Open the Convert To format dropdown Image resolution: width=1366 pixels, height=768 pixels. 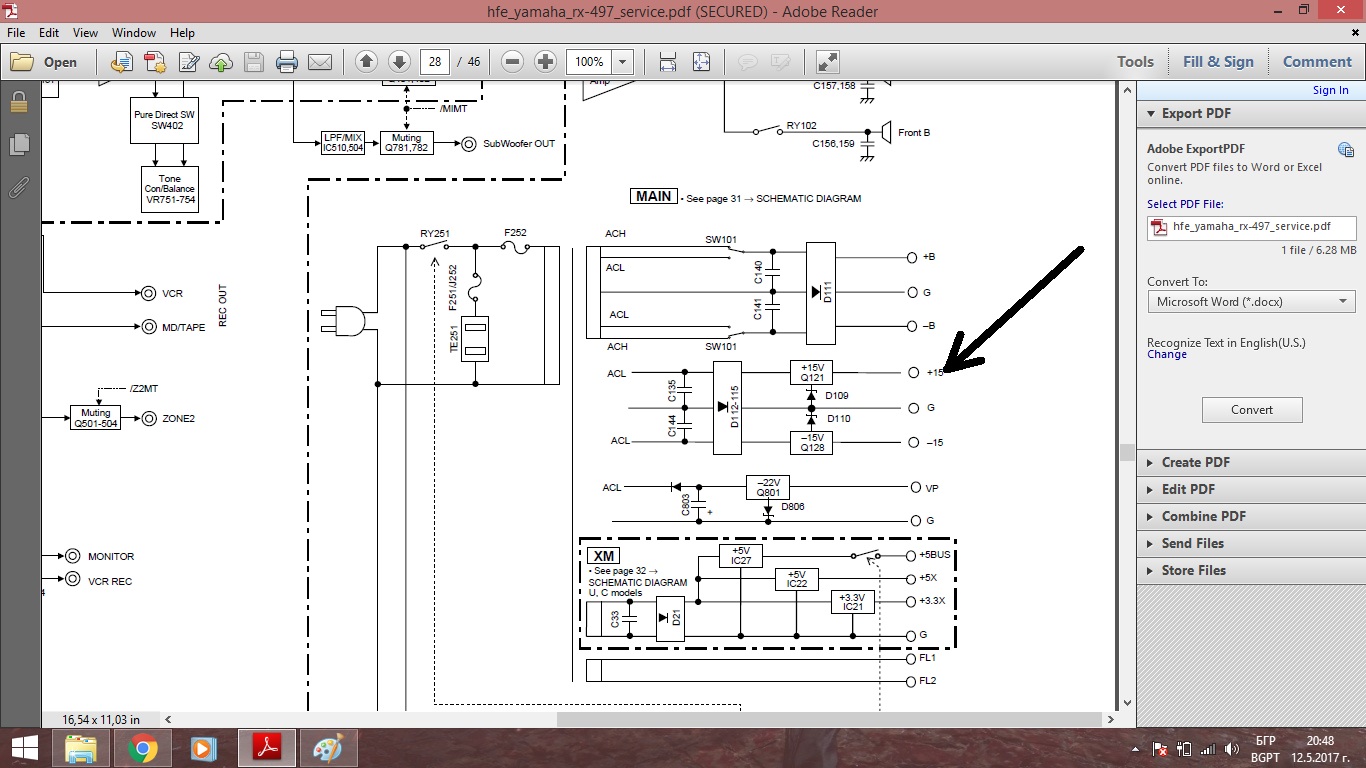(x=1252, y=302)
